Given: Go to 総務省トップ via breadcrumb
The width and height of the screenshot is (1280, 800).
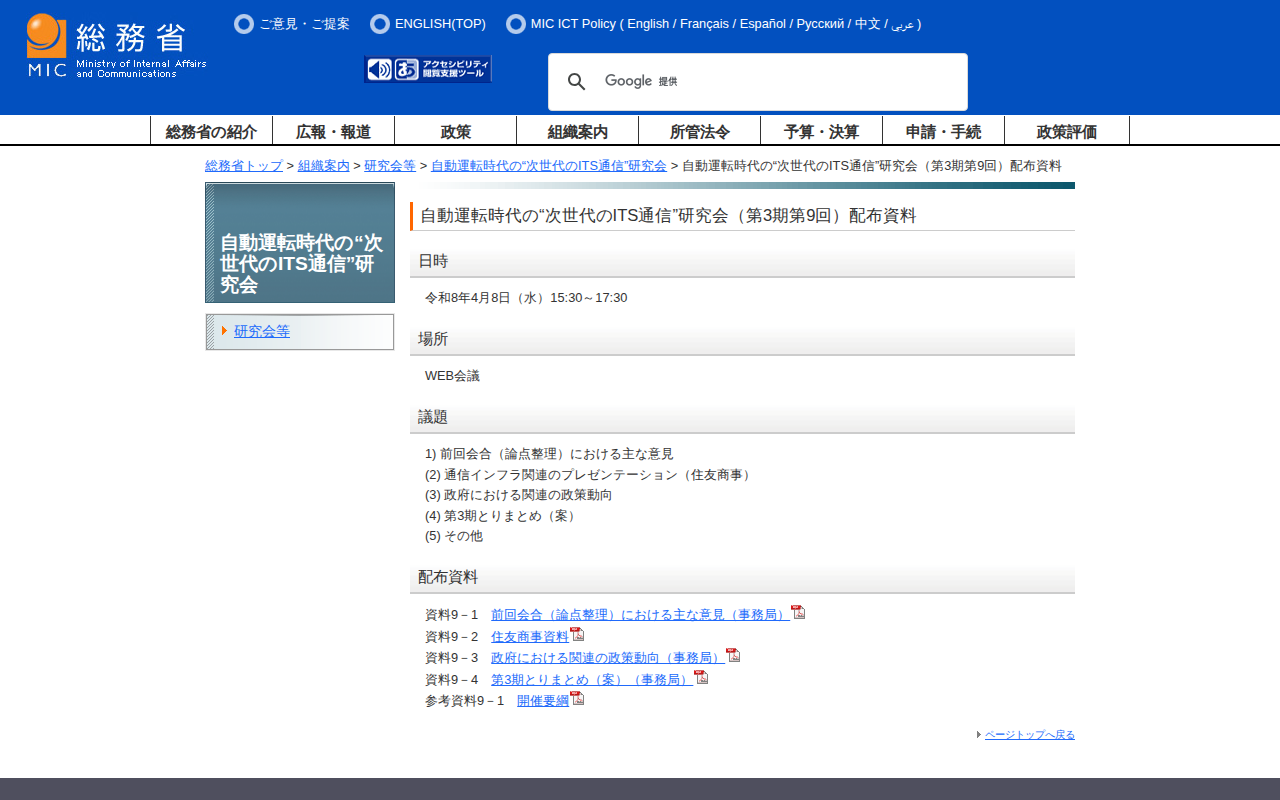Looking at the screenshot, I should click(243, 165).
